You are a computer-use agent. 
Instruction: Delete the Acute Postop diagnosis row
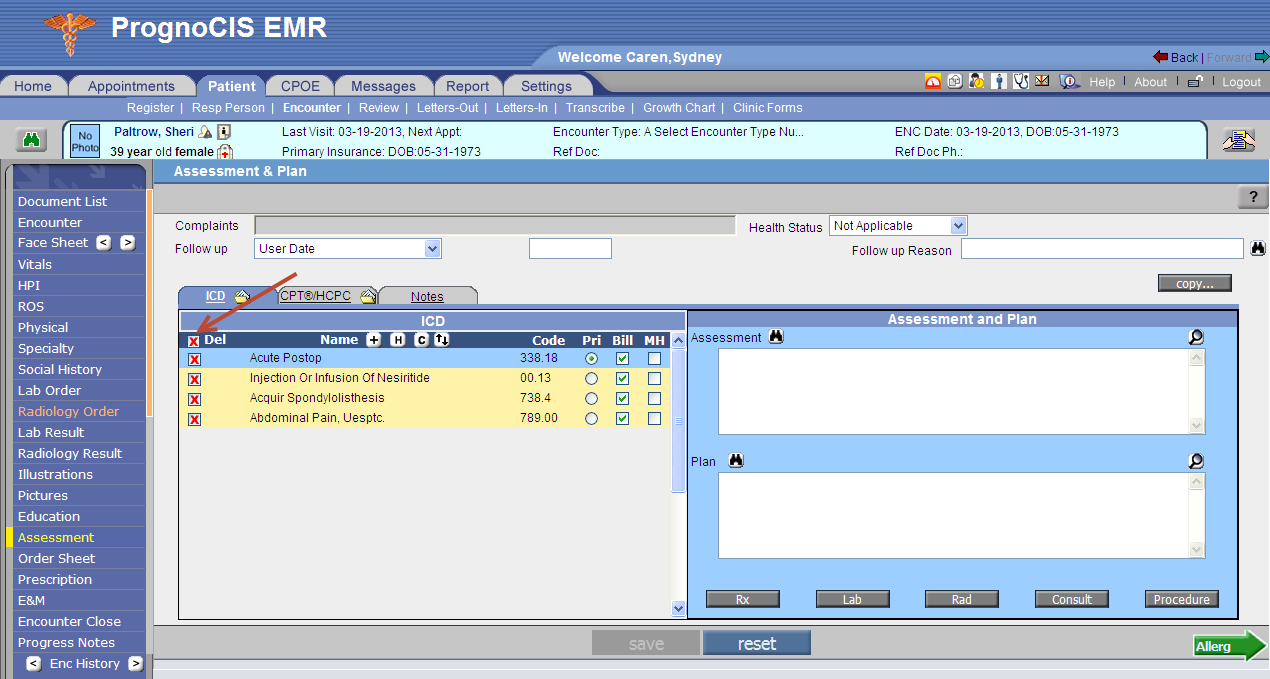194,358
